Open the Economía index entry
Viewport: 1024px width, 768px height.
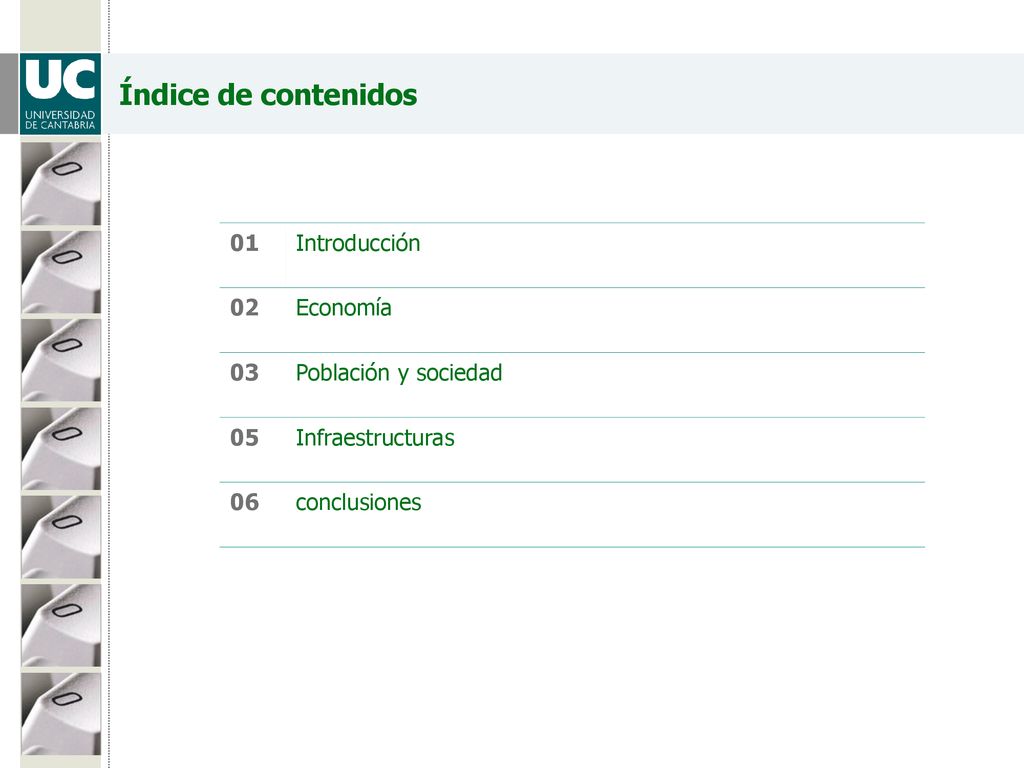(x=344, y=308)
